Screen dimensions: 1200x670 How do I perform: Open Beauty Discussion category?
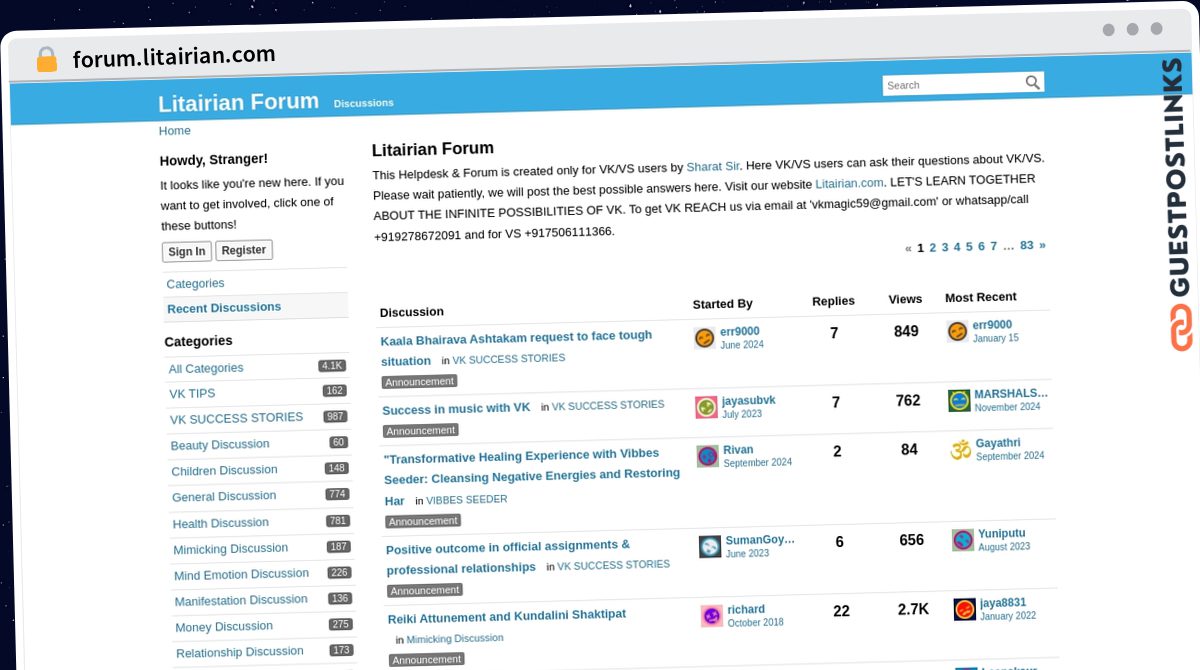pyautogui.click(x=220, y=445)
